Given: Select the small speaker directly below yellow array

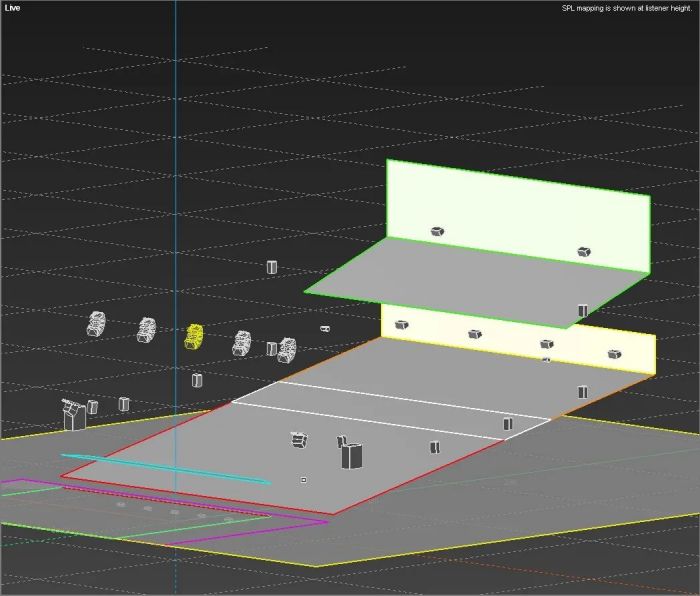Looking at the screenshot, I should pos(197,380).
